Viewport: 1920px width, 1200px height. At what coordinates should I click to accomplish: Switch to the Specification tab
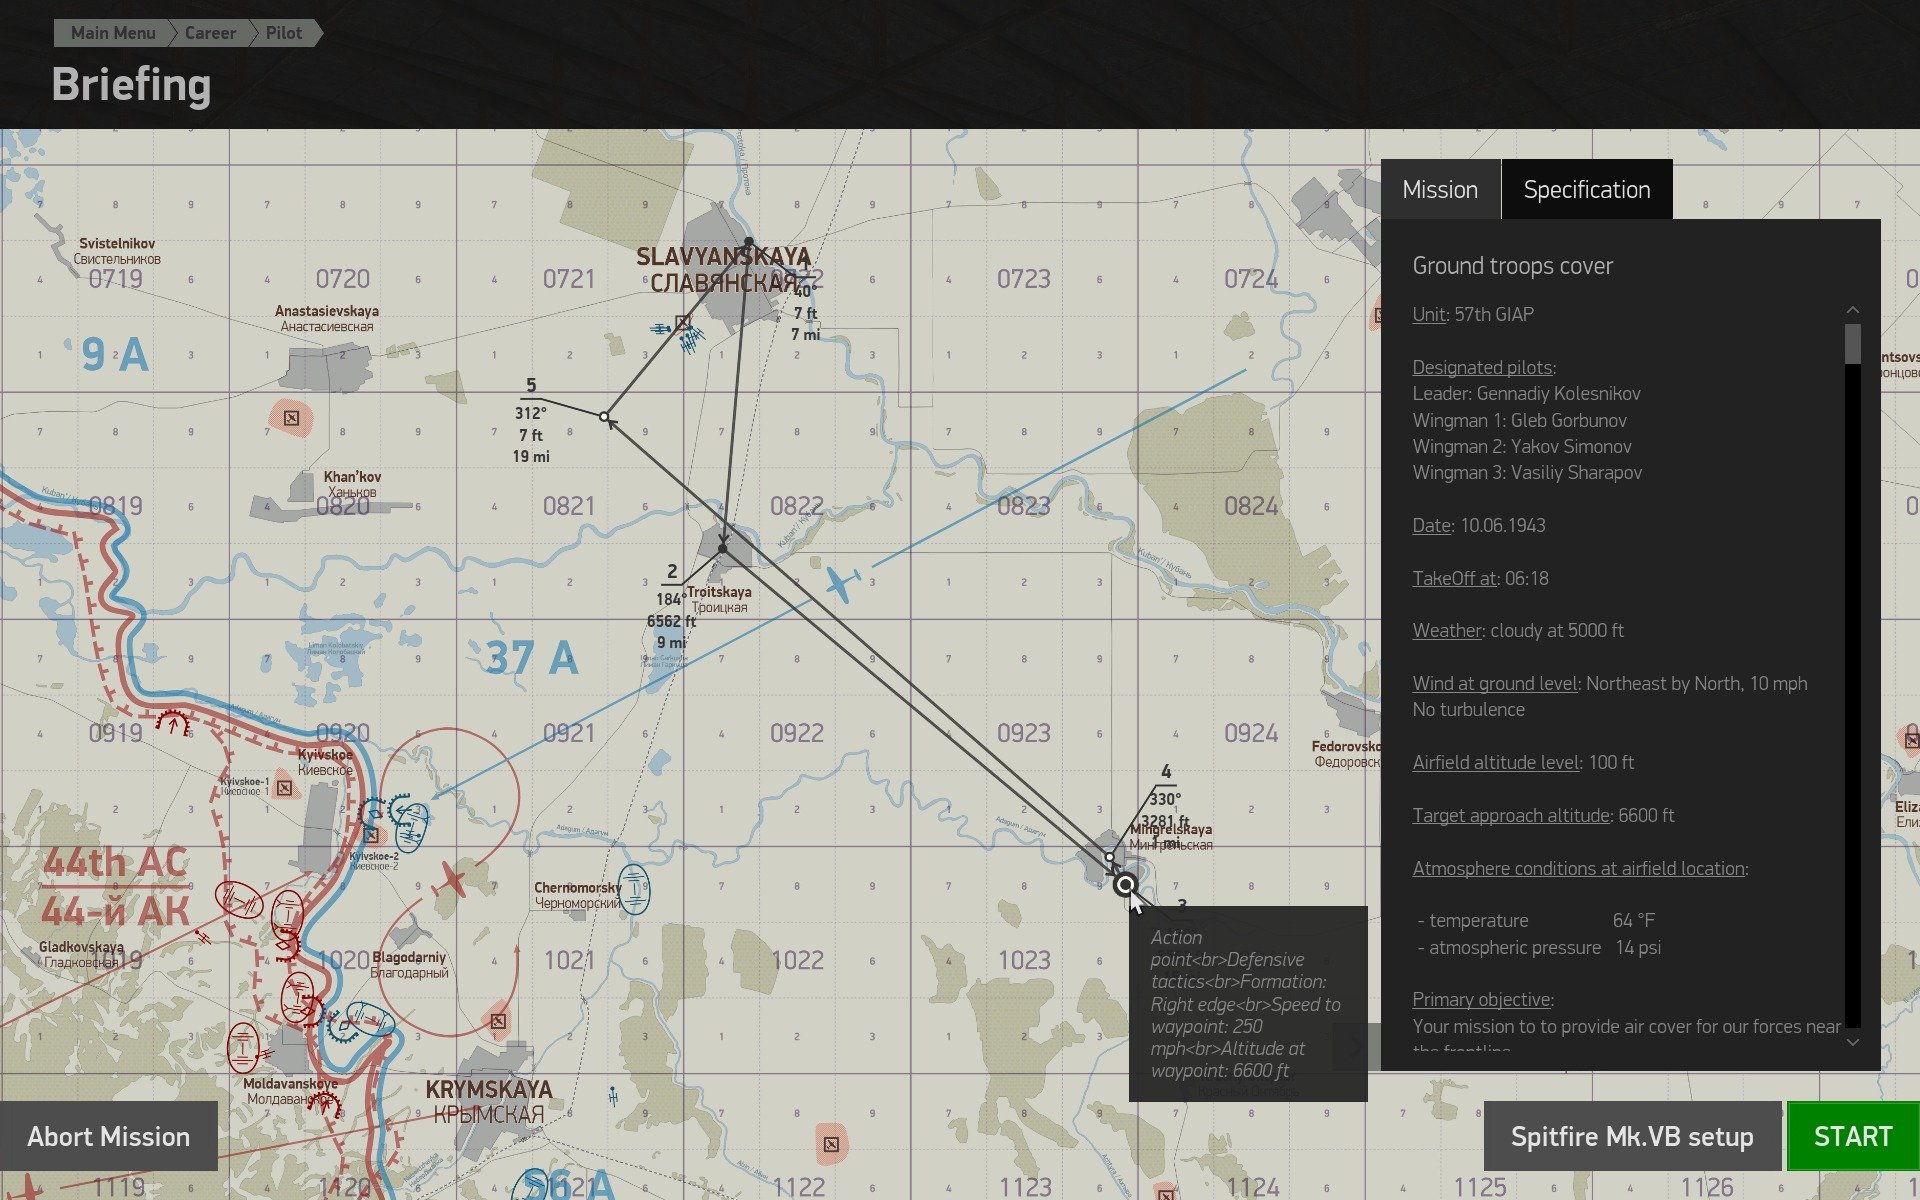[1587, 189]
